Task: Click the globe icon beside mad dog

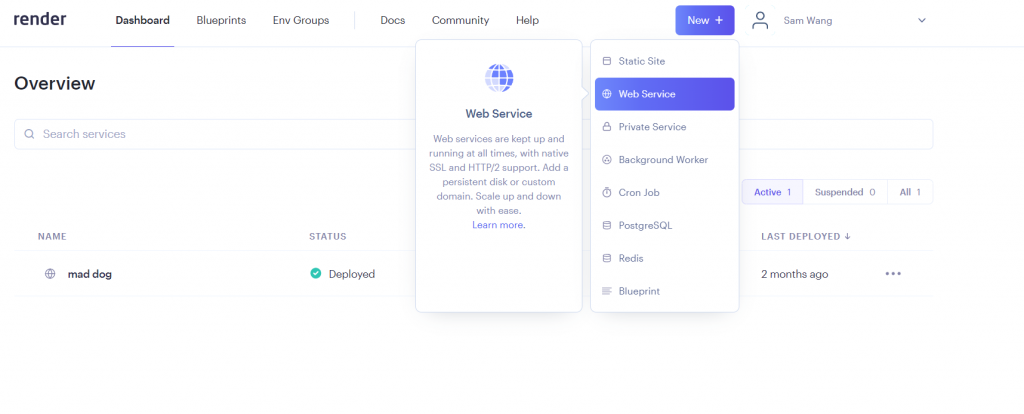Action: tap(50, 274)
